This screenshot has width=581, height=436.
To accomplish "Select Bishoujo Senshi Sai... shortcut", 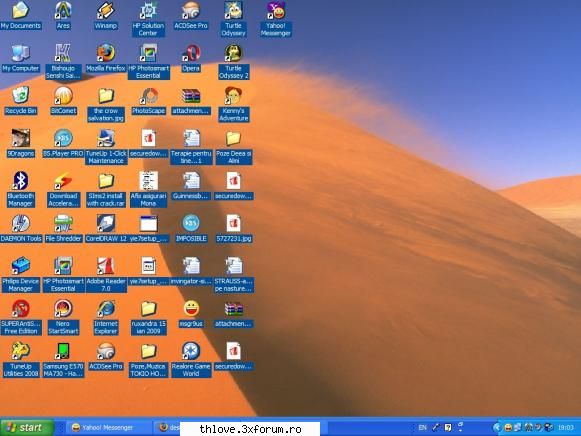I will coord(63,61).
